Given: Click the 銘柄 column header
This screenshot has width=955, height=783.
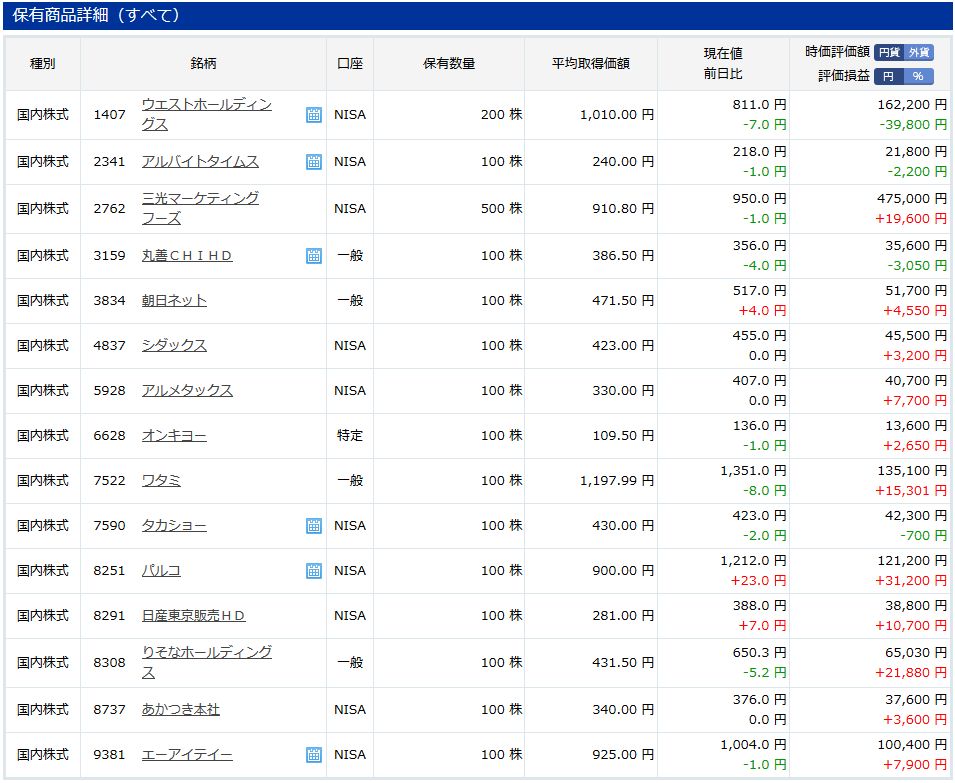Looking at the screenshot, I should tap(203, 63).
